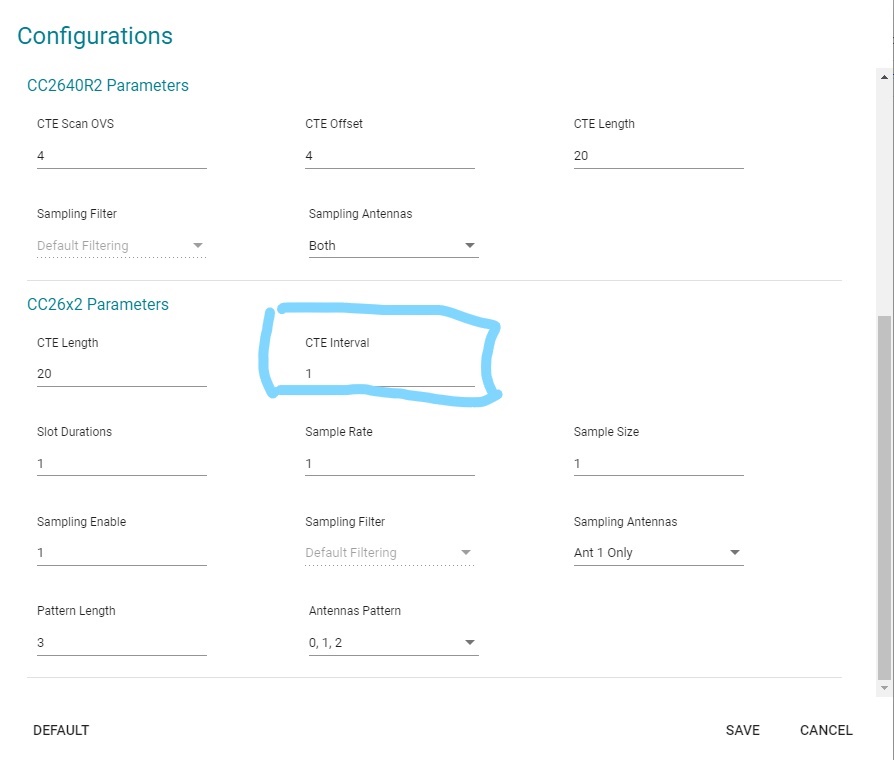Focus the CTE Offset input field
The height and width of the screenshot is (760, 894).
pyautogui.click(x=389, y=156)
